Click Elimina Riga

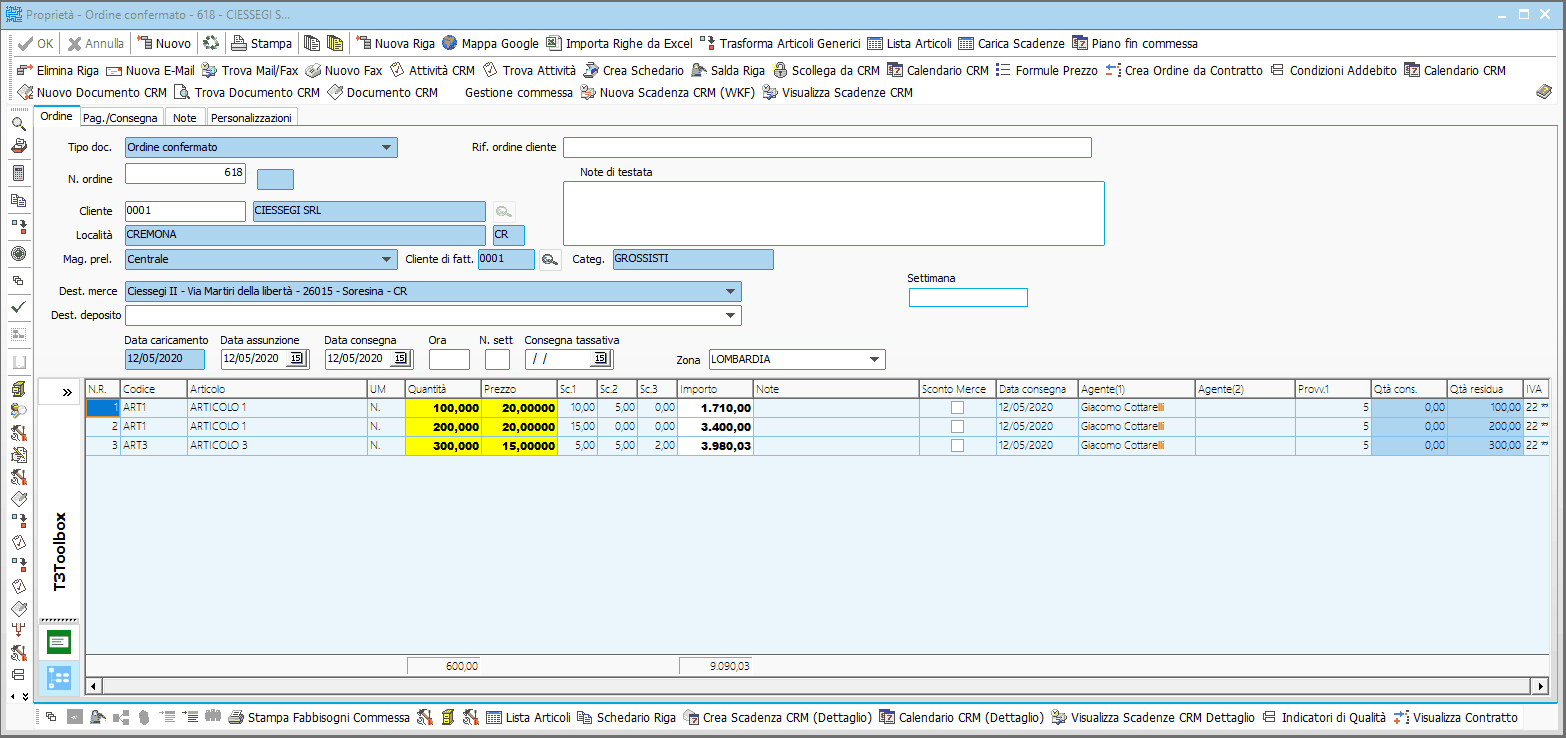[58, 71]
